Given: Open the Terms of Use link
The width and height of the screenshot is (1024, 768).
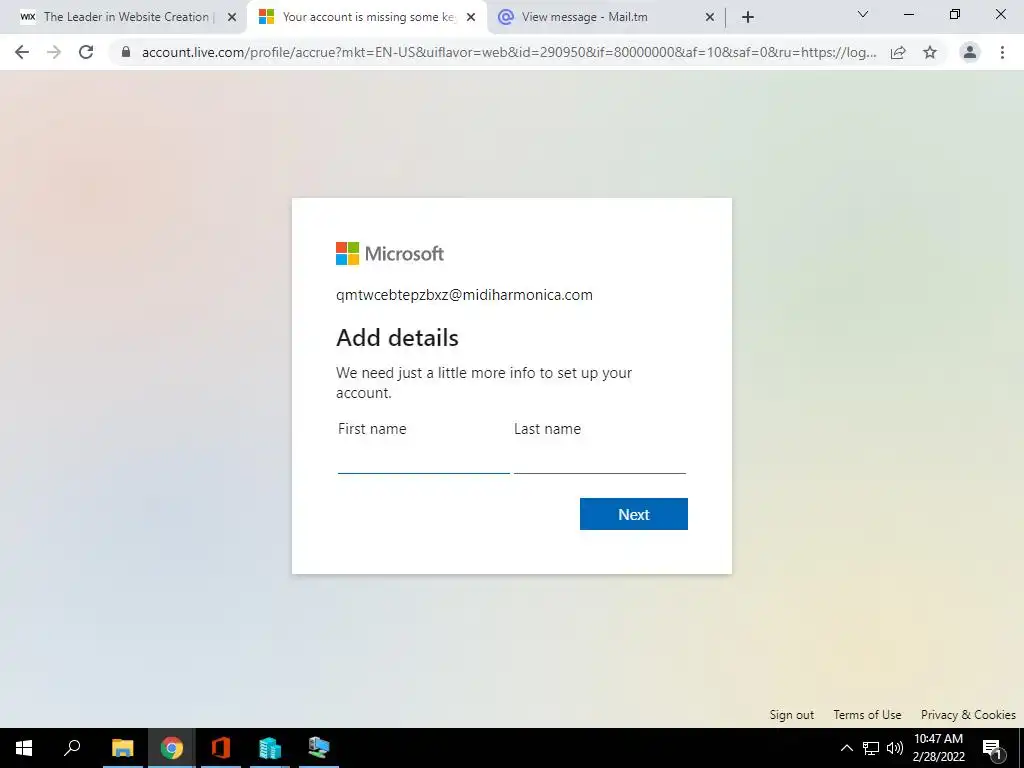Looking at the screenshot, I should (x=867, y=714).
